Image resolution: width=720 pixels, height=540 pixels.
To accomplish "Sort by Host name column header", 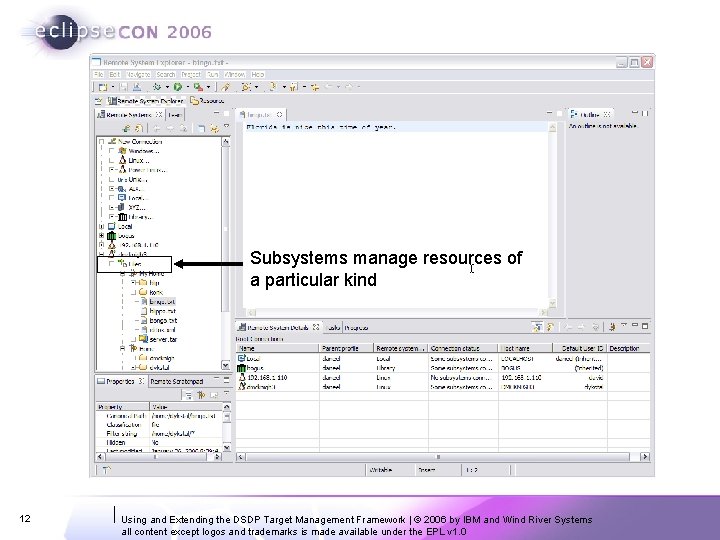I will 525,348.
